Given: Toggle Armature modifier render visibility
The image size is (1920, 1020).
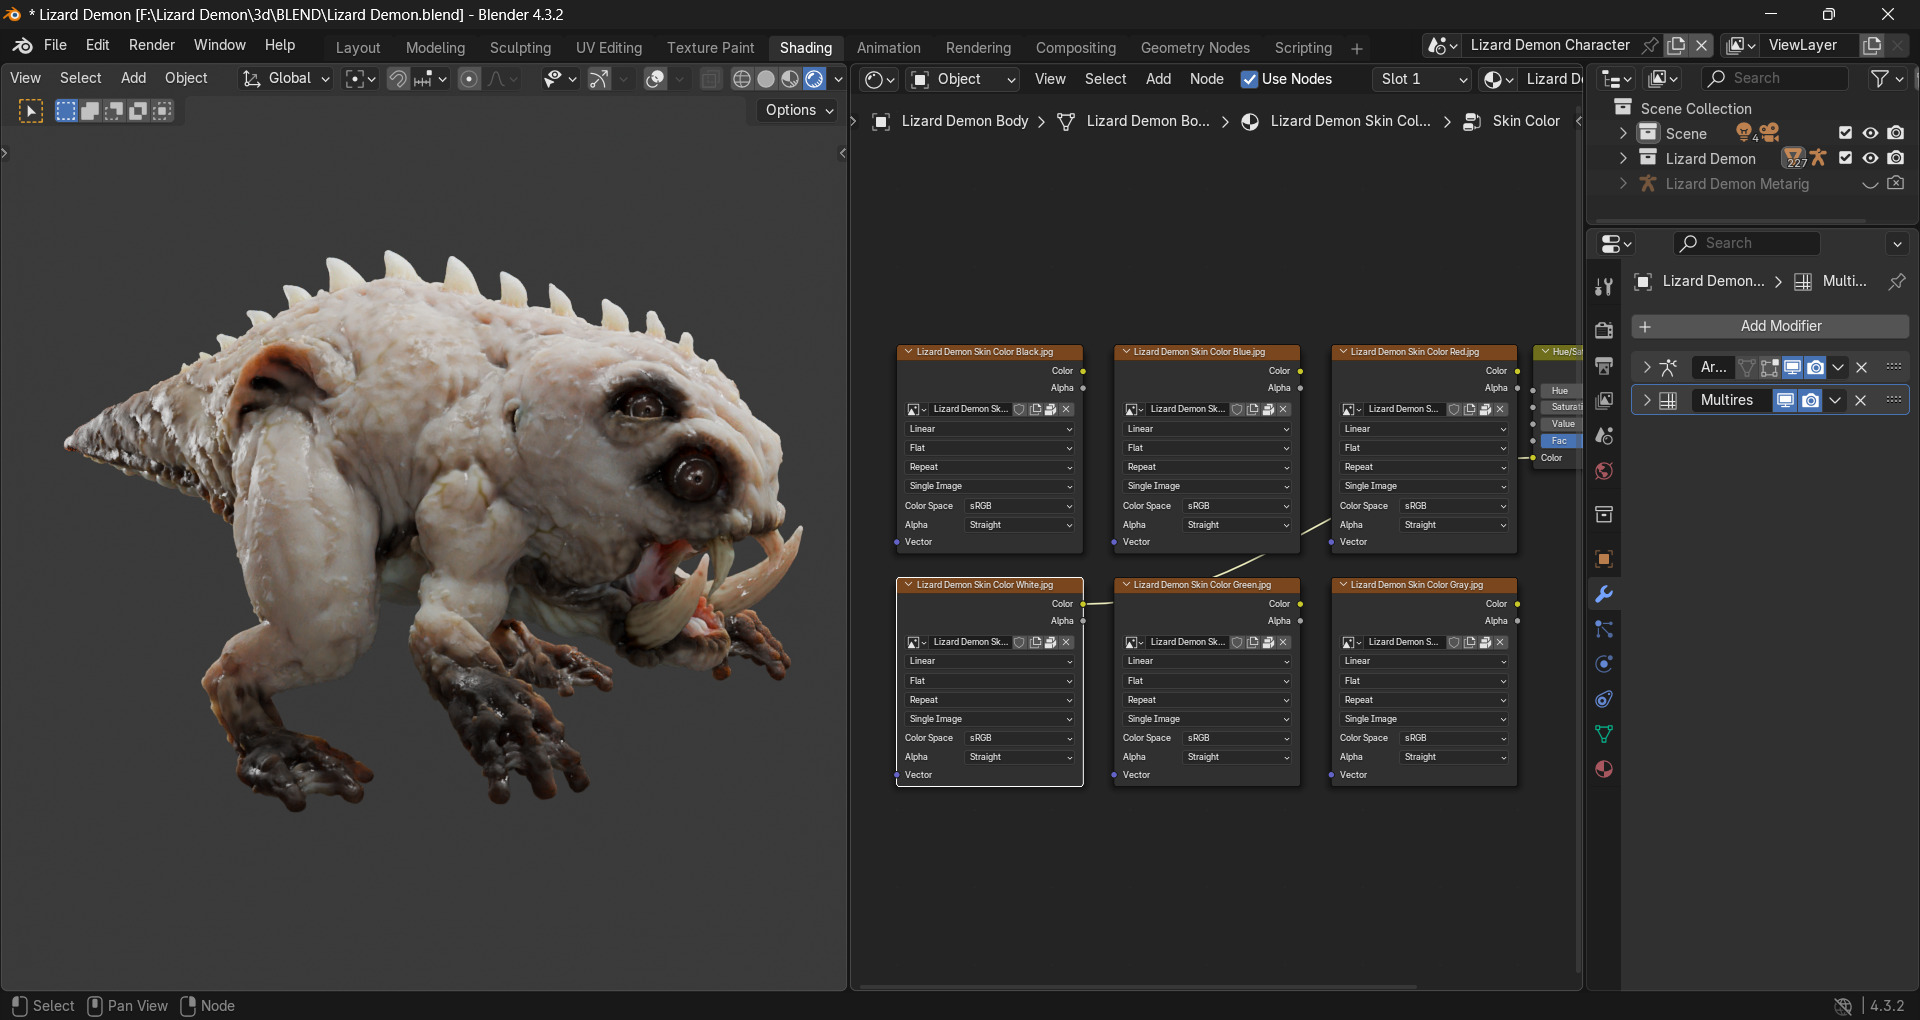Looking at the screenshot, I should pos(1815,367).
